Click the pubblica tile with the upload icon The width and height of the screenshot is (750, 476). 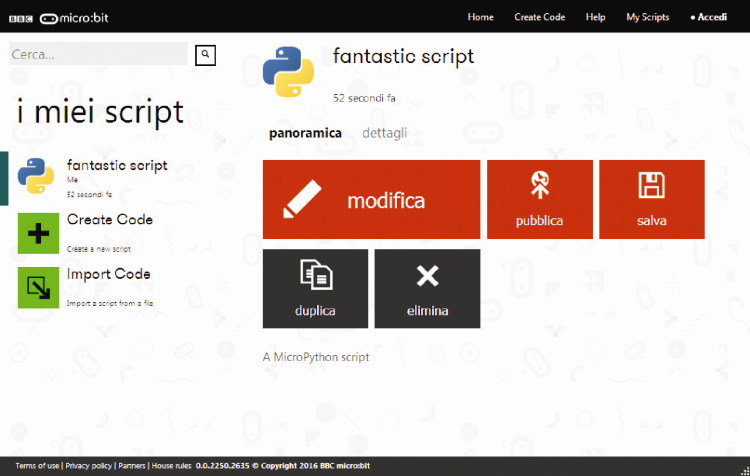(540, 199)
